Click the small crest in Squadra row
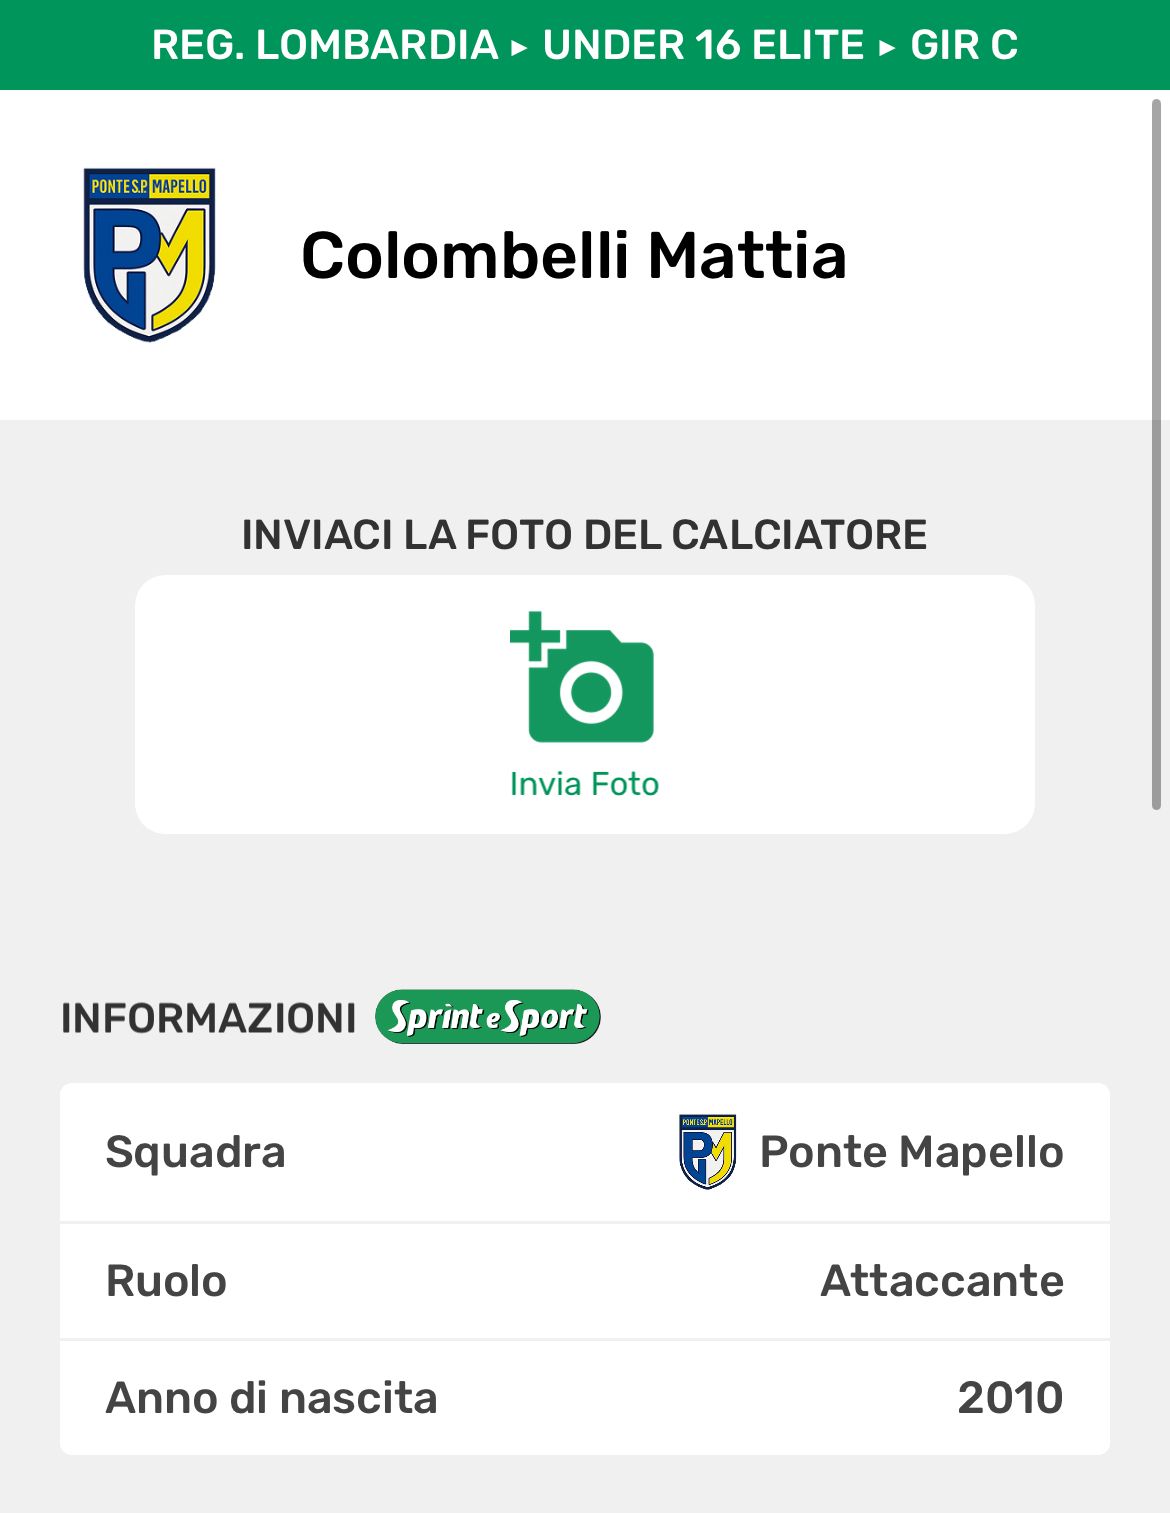The image size is (1170, 1513). [x=707, y=1152]
